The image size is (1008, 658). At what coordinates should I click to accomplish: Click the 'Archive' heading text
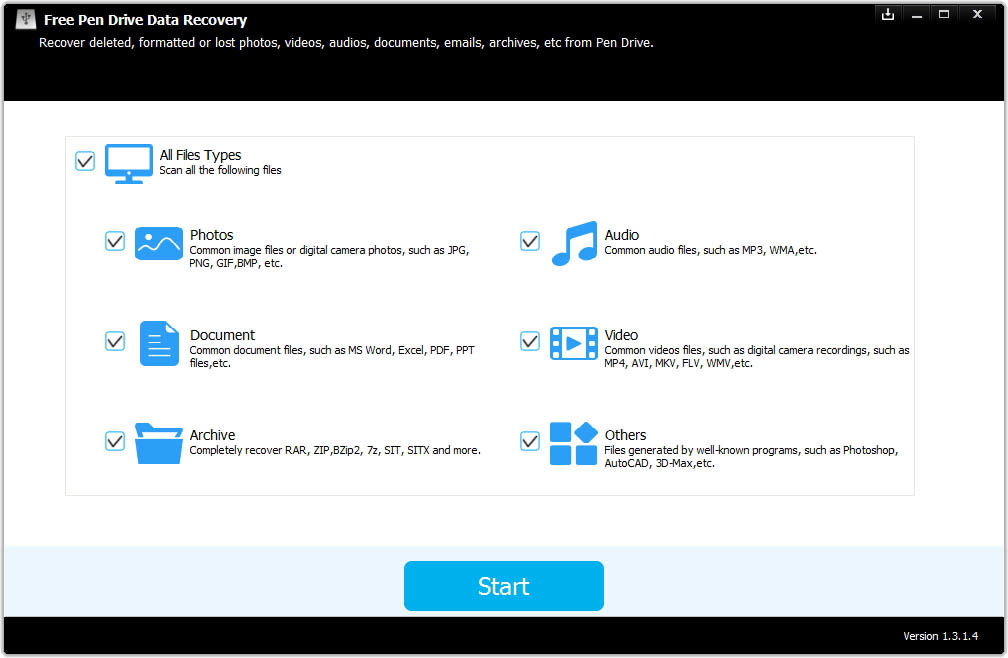click(x=212, y=435)
